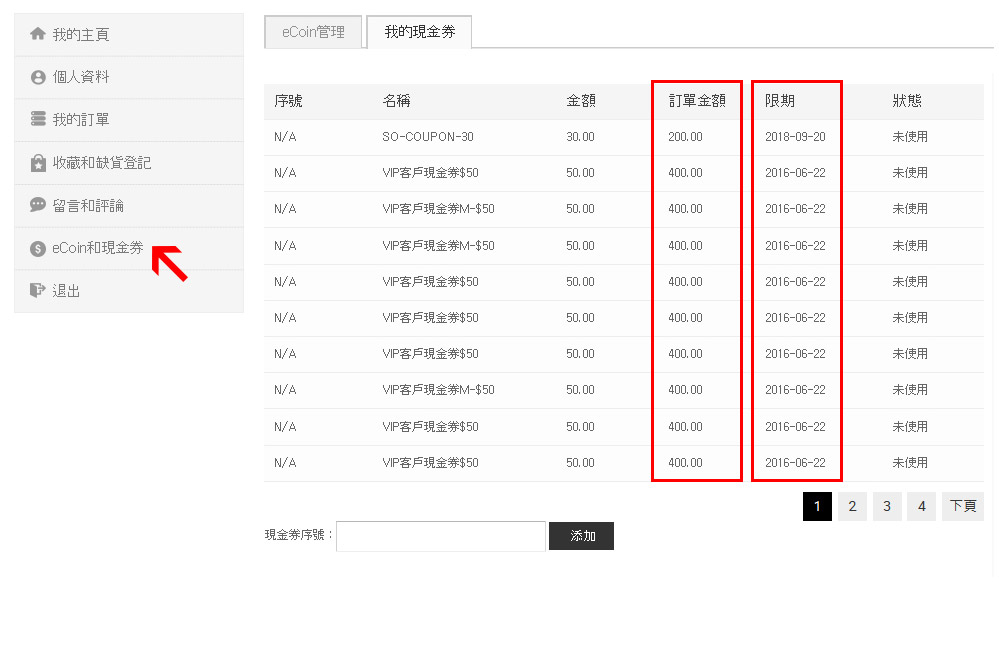Go to page 2 of coupons
Screen dimensions: 999x669
pos(851,506)
